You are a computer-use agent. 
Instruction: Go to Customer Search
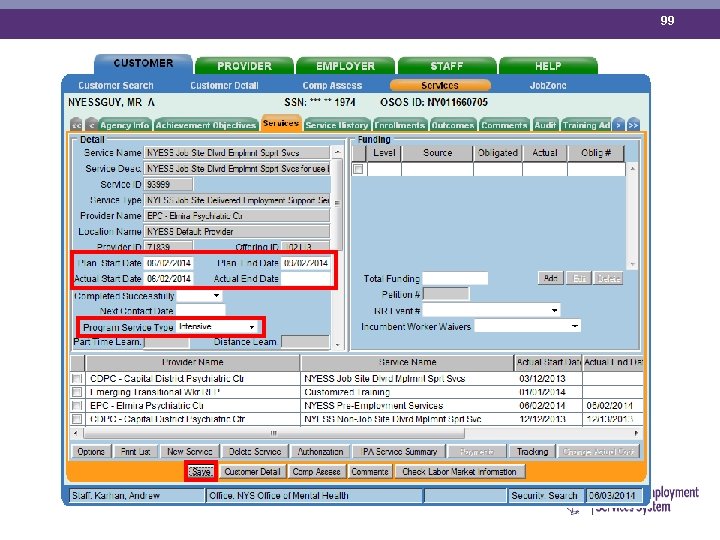116,85
